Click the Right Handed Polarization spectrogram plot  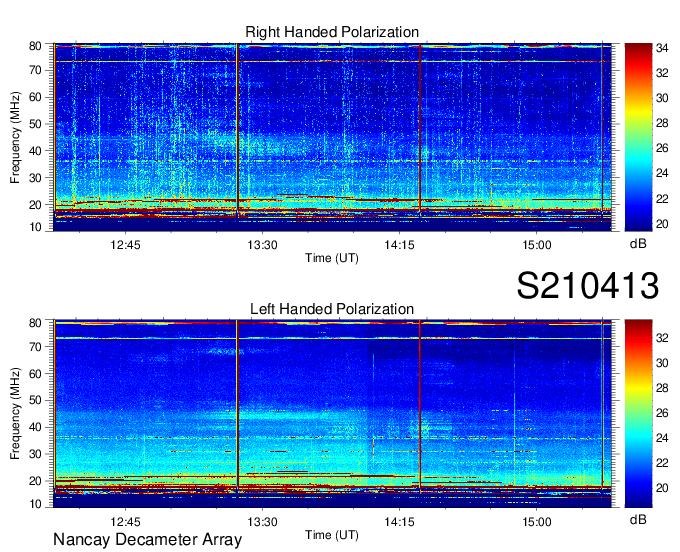(x=332, y=137)
